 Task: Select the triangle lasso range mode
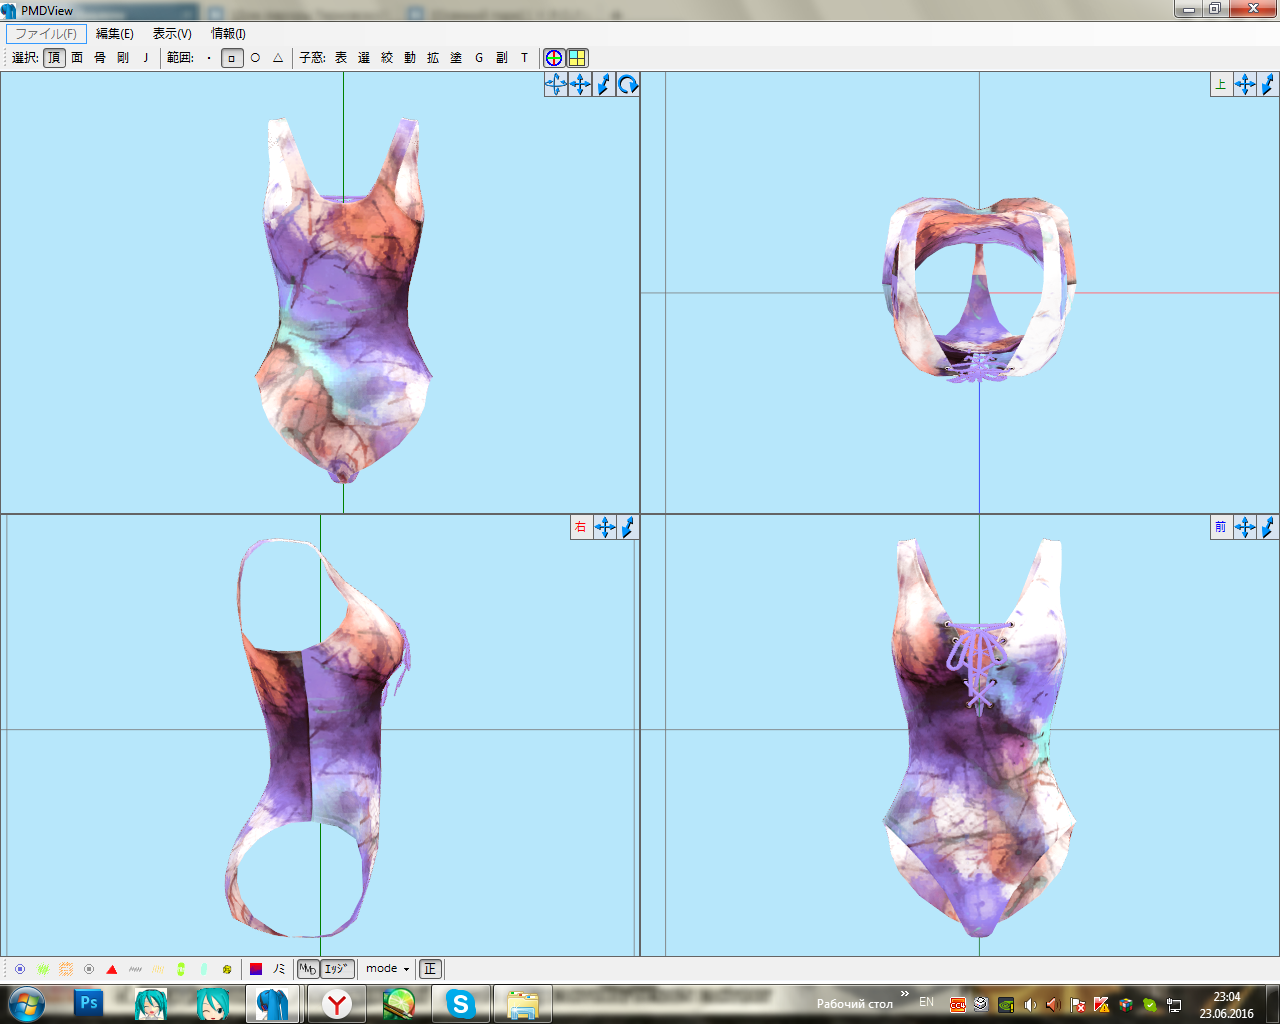[278, 58]
